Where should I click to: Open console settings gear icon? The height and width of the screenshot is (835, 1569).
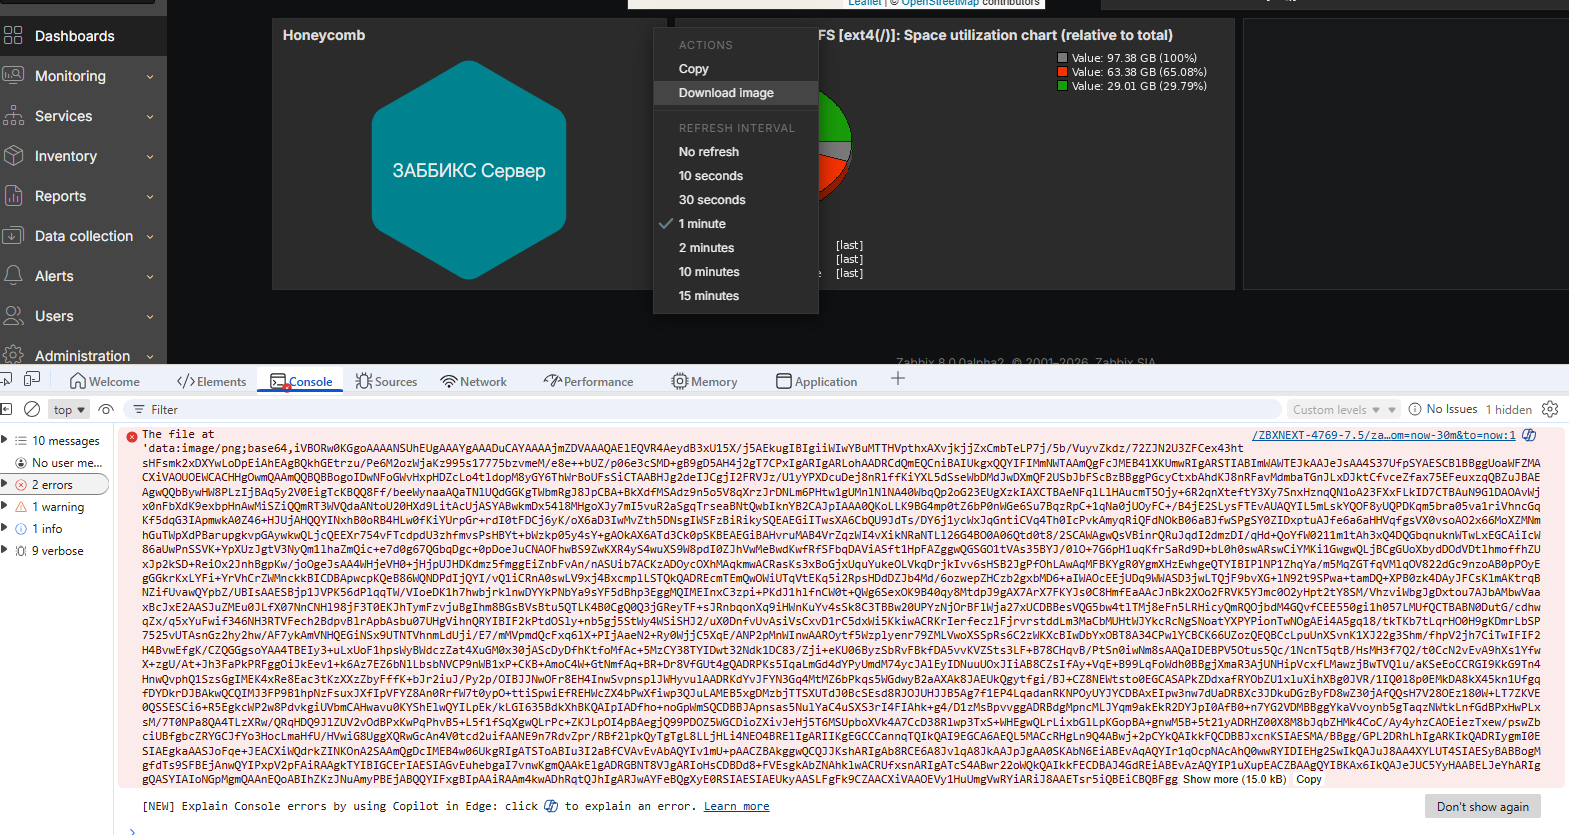point(1550,409)
